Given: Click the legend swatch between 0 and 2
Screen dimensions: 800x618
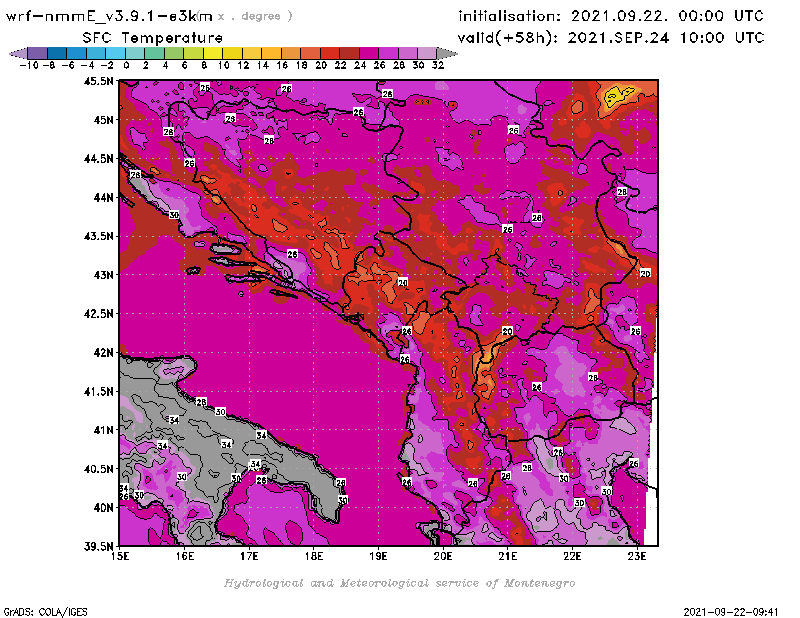Looking at the screenshot, I should tap(135, 53).
